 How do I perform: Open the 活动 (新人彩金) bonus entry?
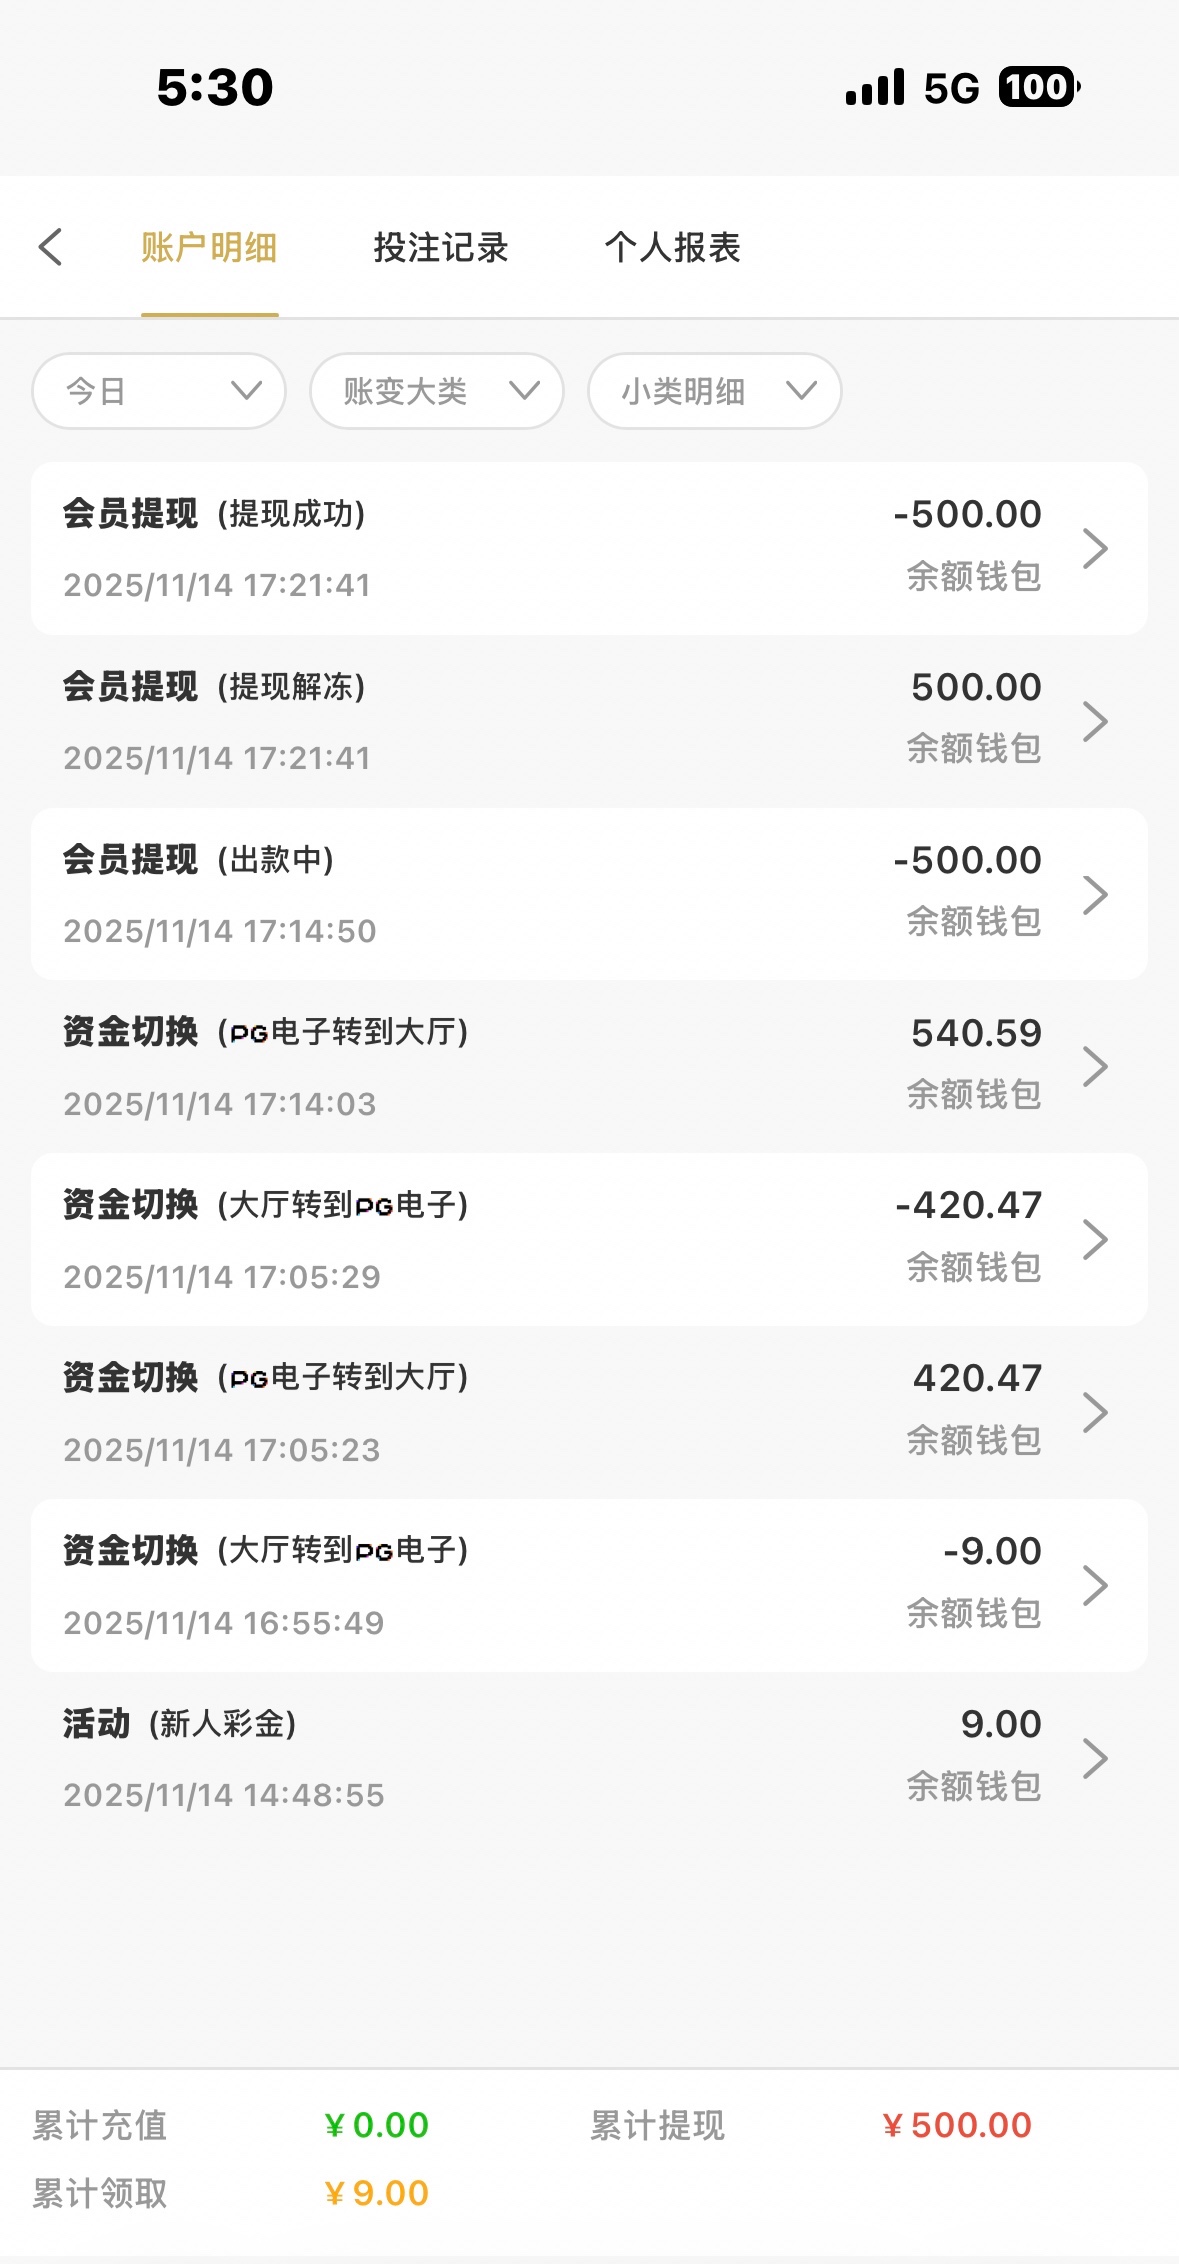click(500, 1758)
